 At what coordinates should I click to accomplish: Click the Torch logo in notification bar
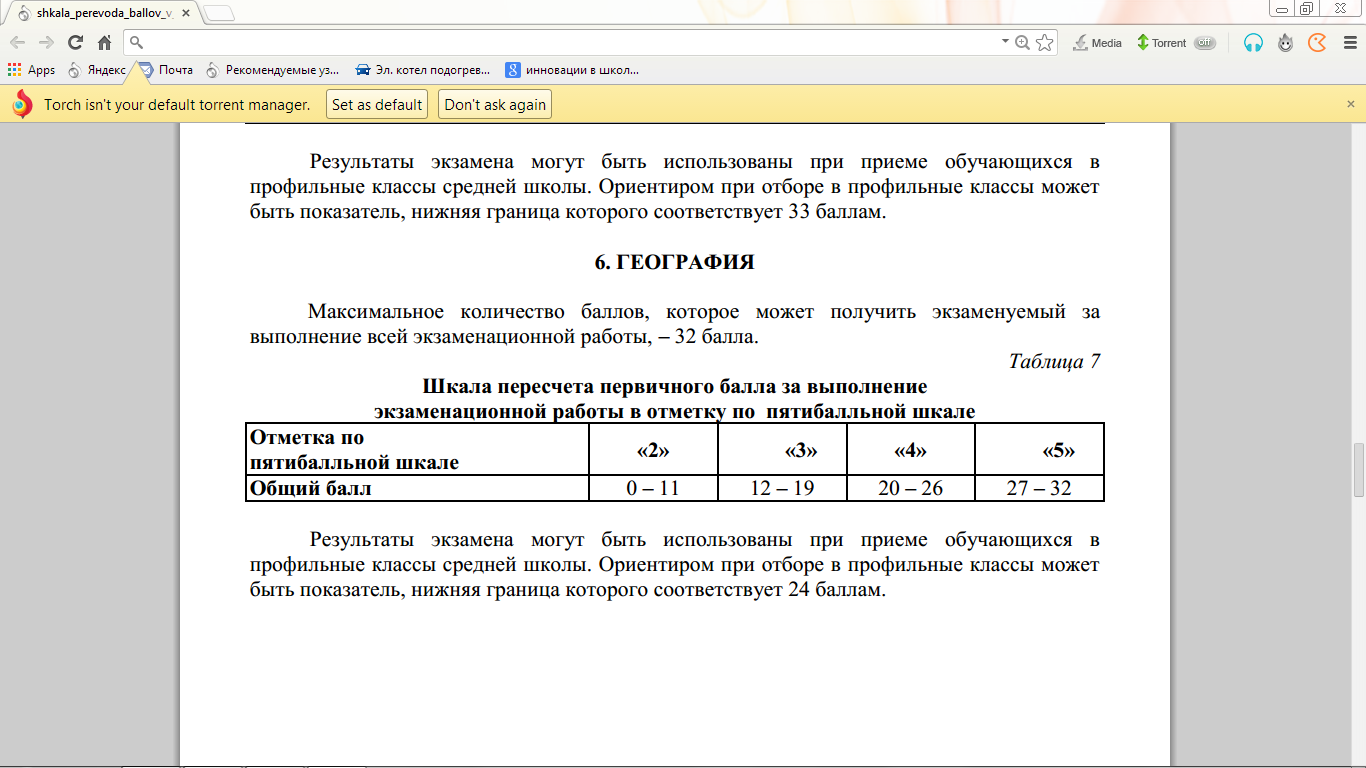(21, 104)
